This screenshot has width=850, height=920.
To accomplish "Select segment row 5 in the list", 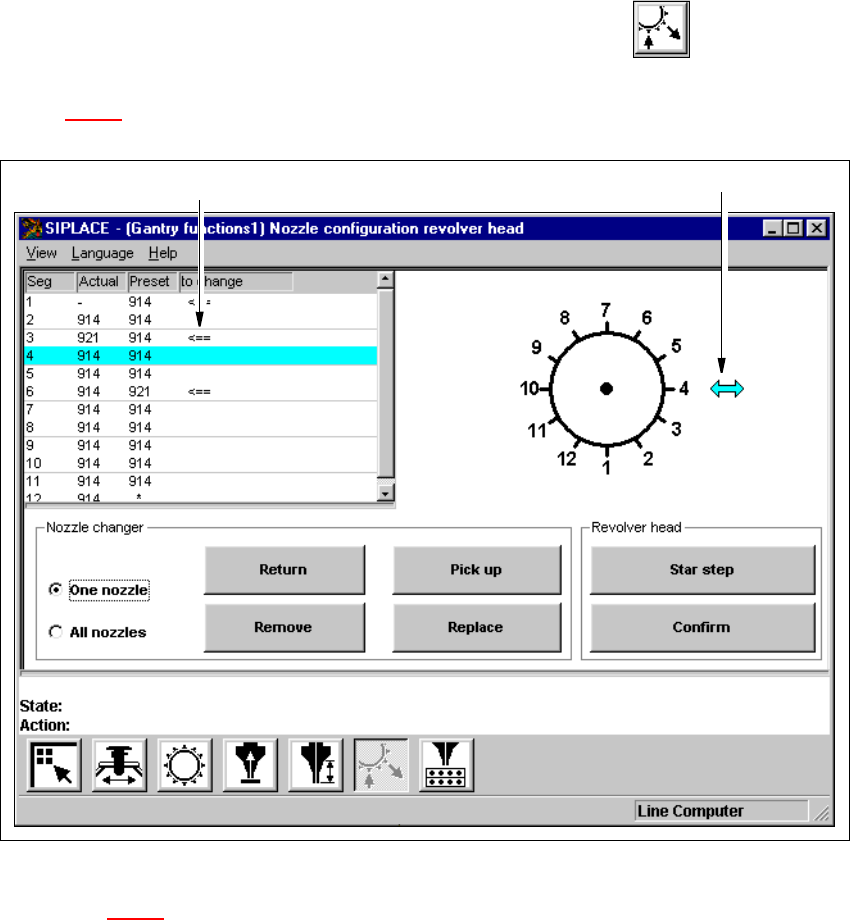I will 201,374.
